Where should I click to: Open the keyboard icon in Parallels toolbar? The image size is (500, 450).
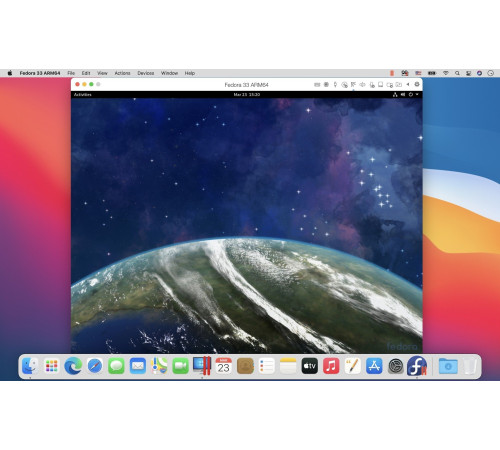pos(317,85)
